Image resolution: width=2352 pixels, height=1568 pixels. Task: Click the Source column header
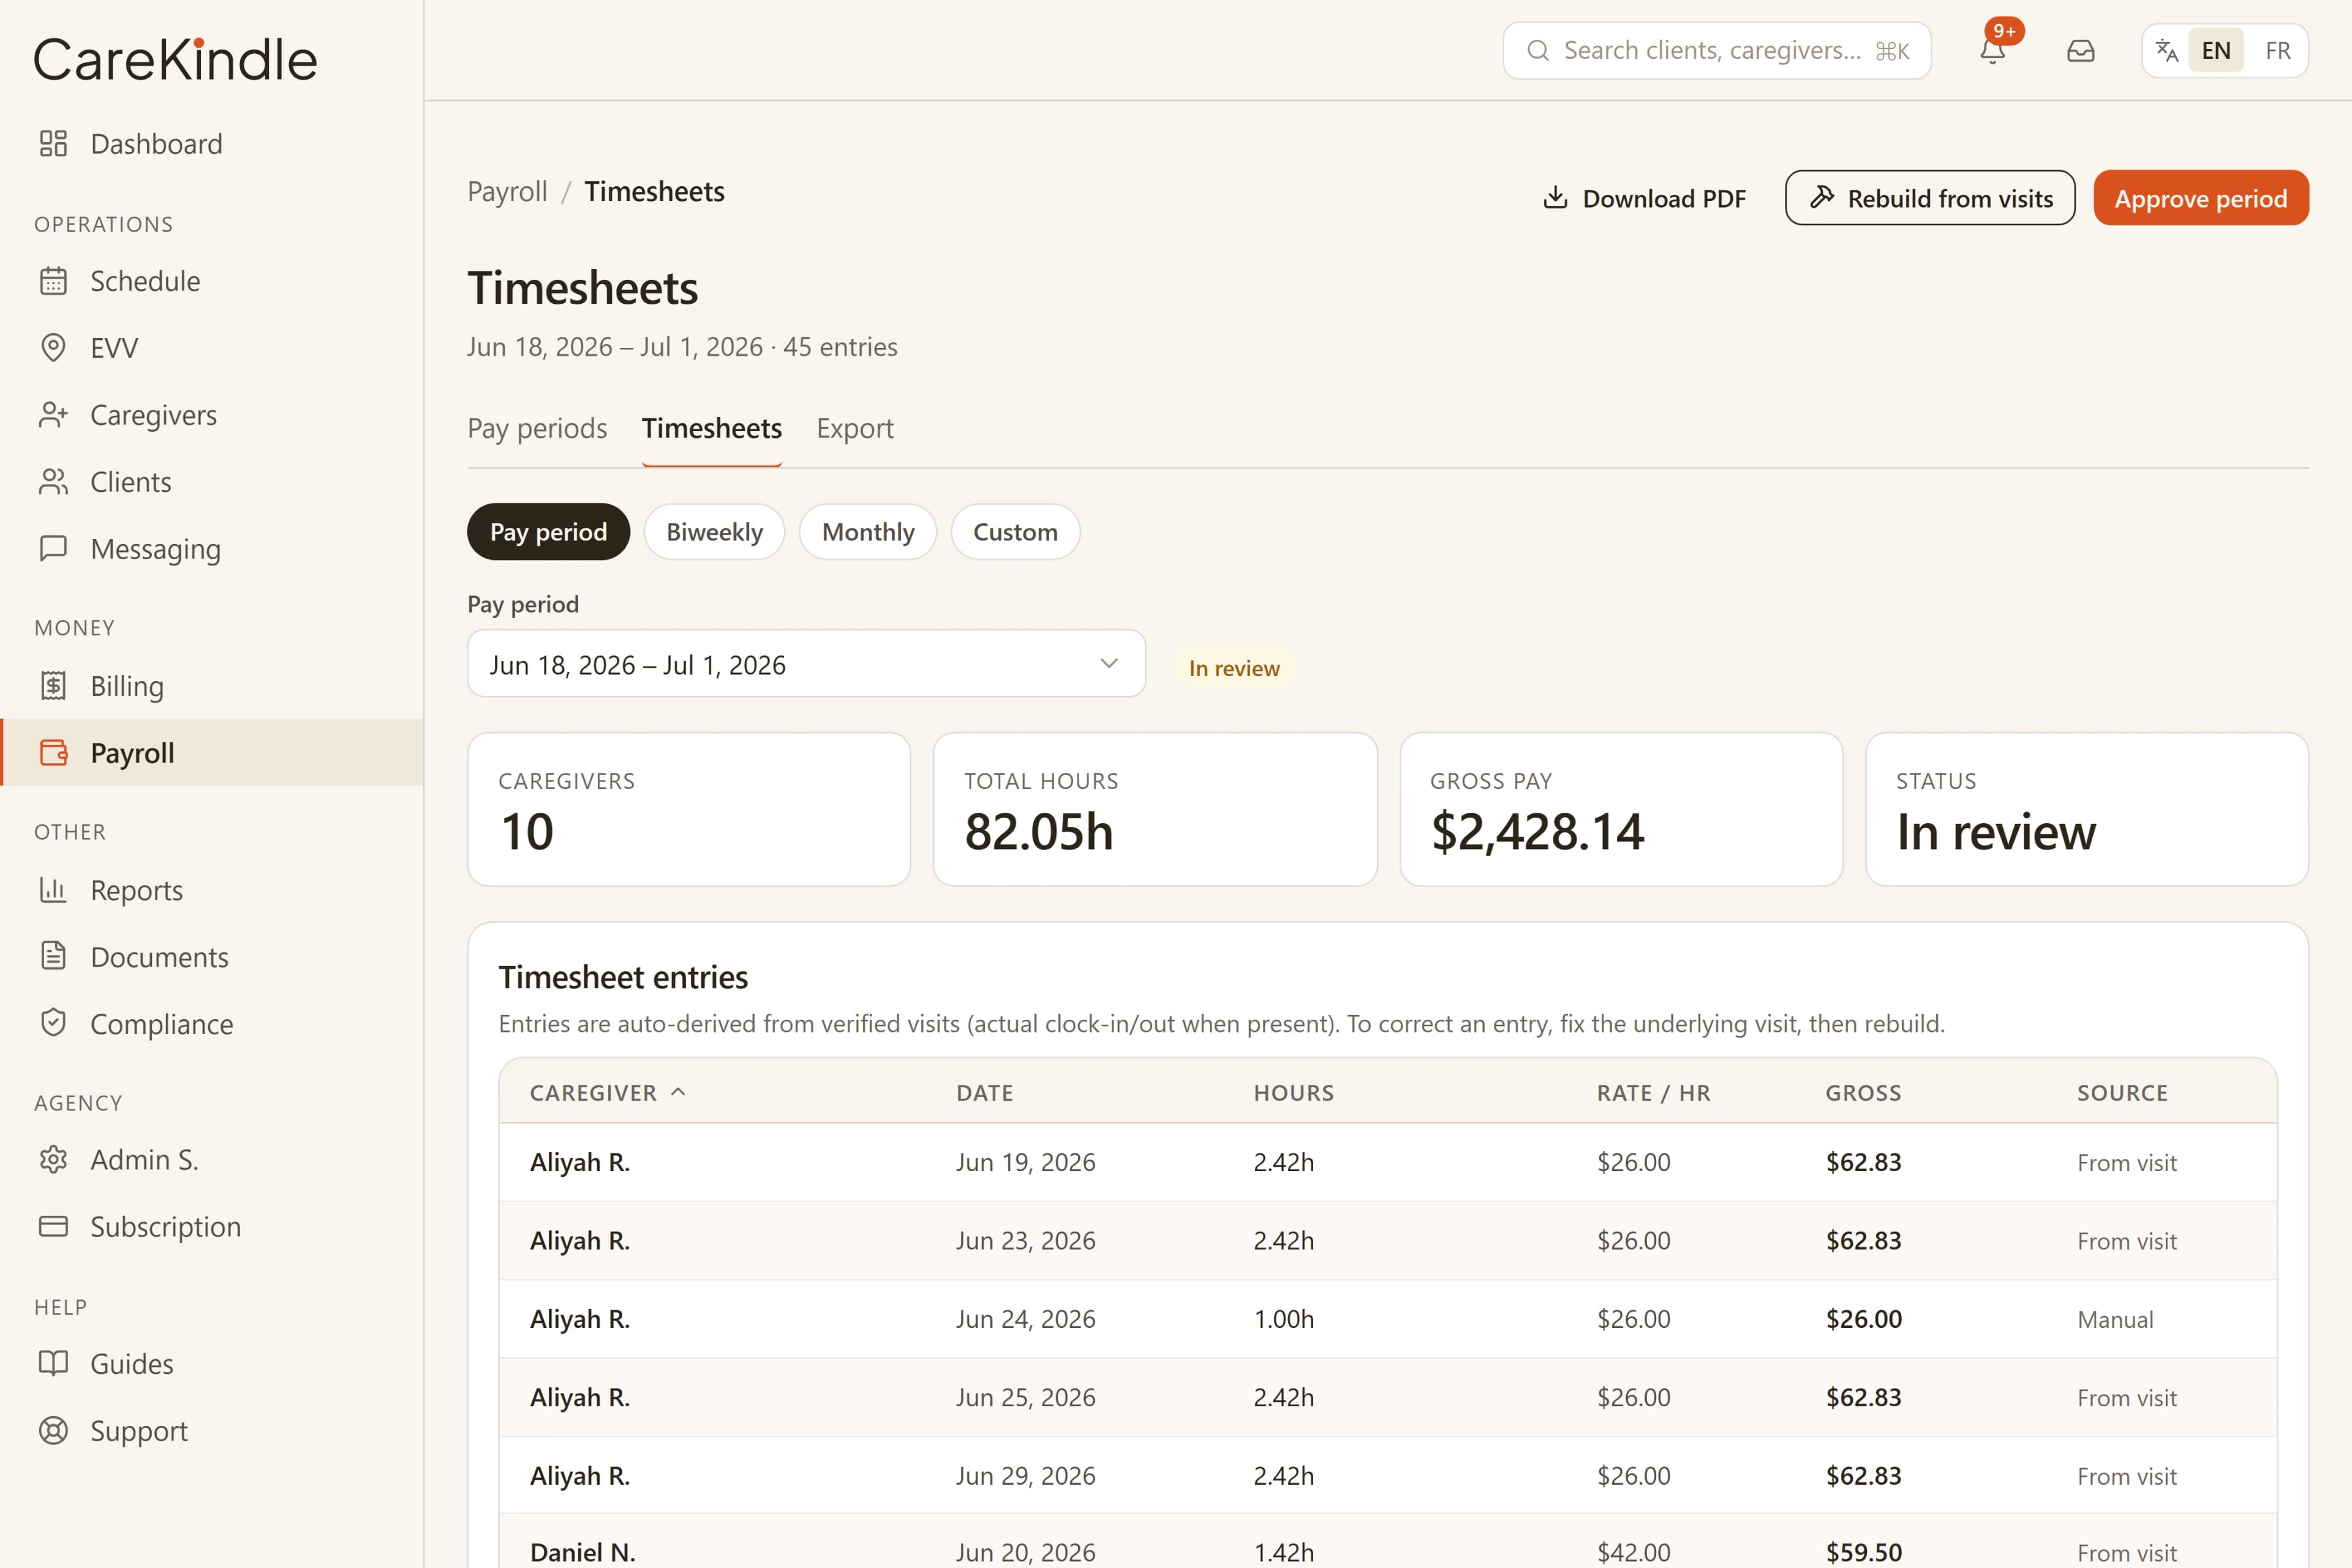tap(2123, 1093)
